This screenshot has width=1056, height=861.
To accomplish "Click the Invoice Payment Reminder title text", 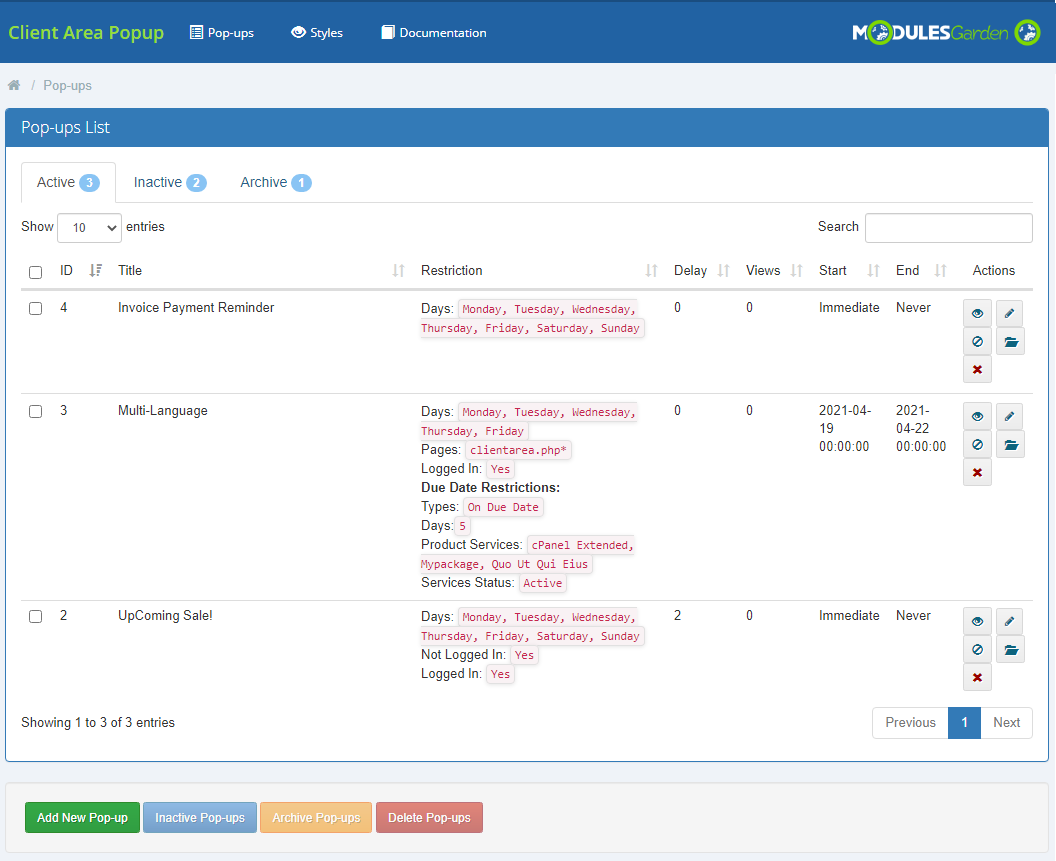I will point(196,308).
